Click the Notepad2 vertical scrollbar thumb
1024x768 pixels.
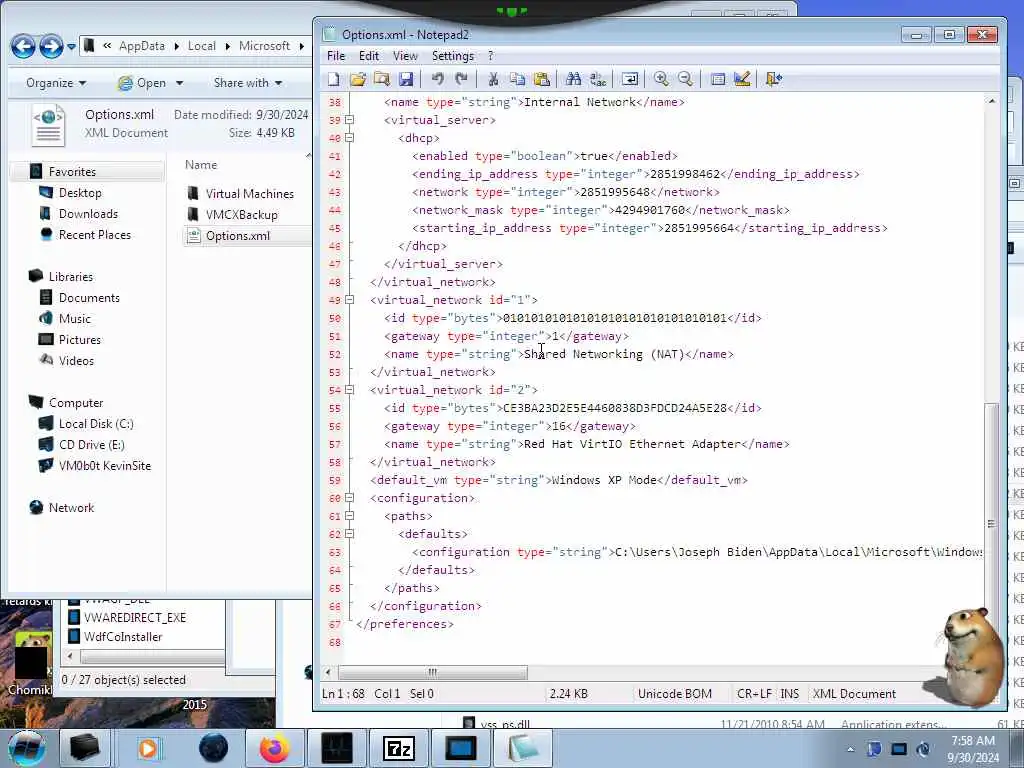point(991,523)
